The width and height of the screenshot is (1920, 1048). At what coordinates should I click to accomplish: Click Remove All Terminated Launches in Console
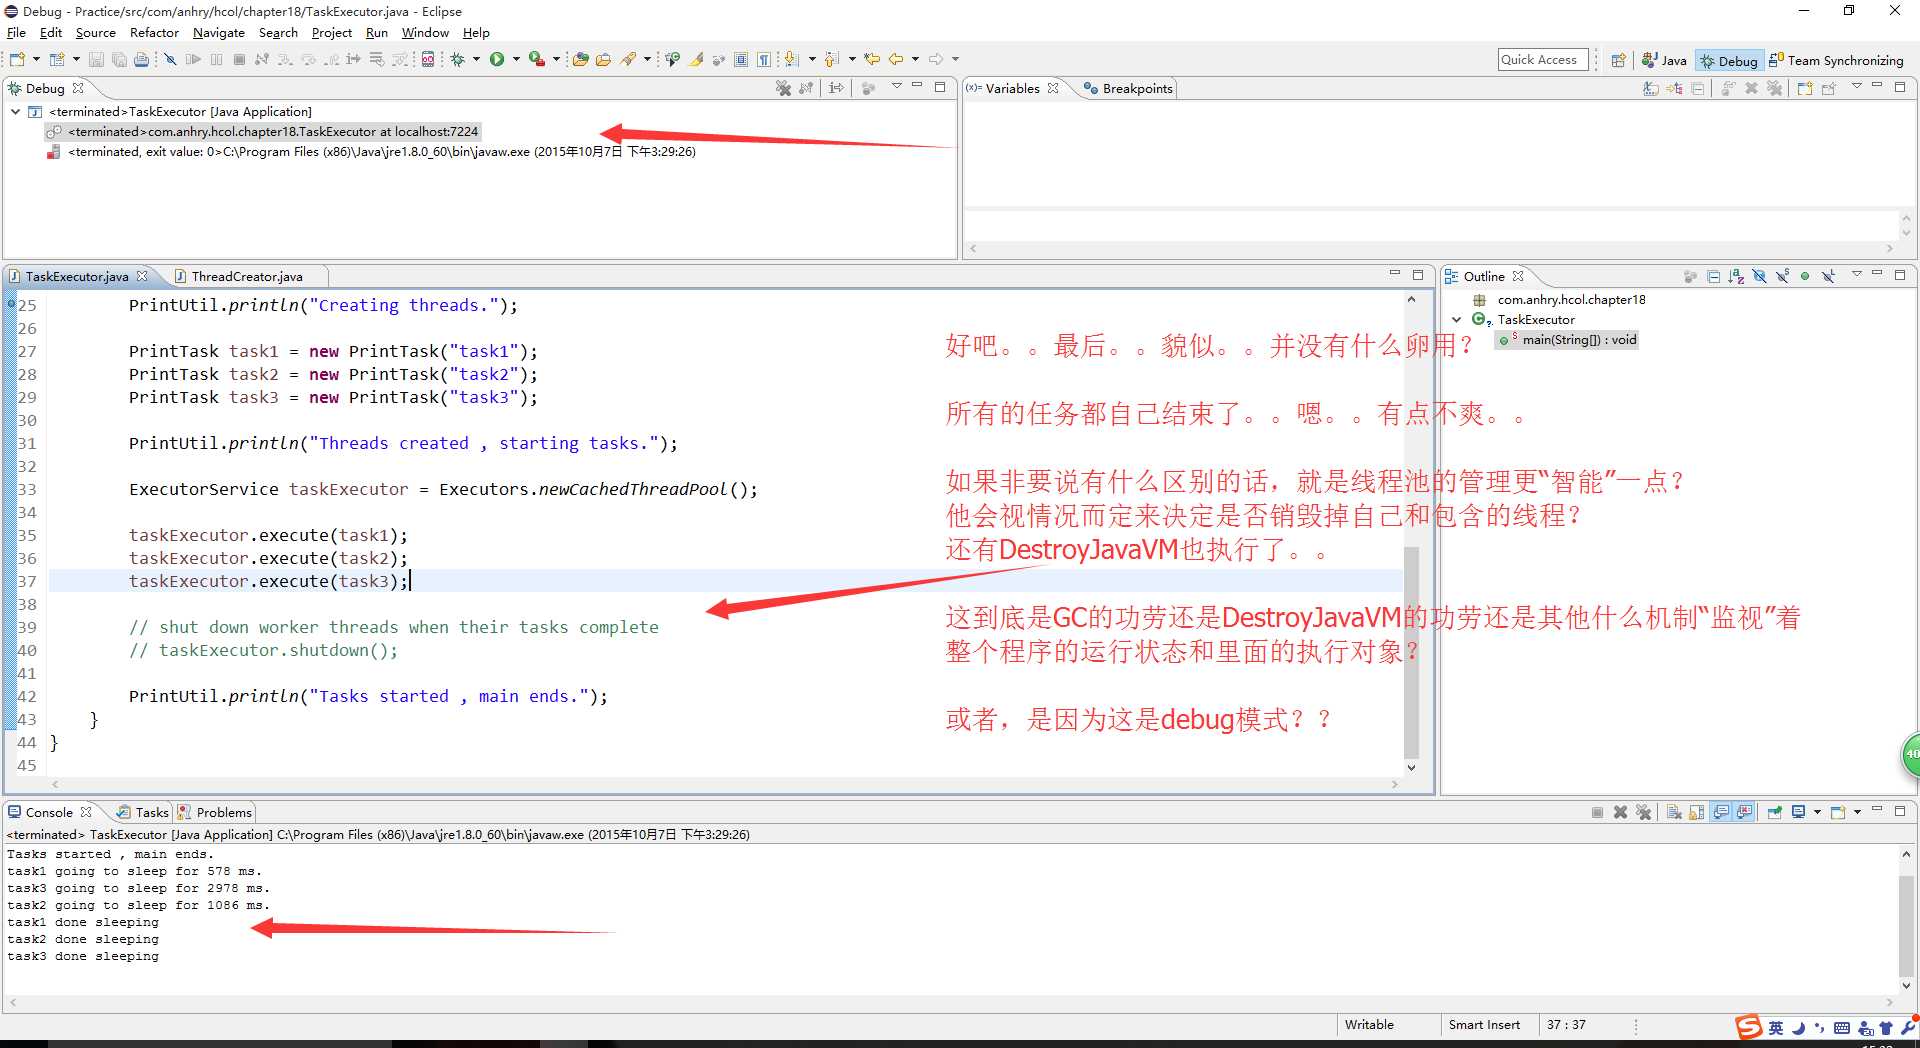(x=1643, y=812)
